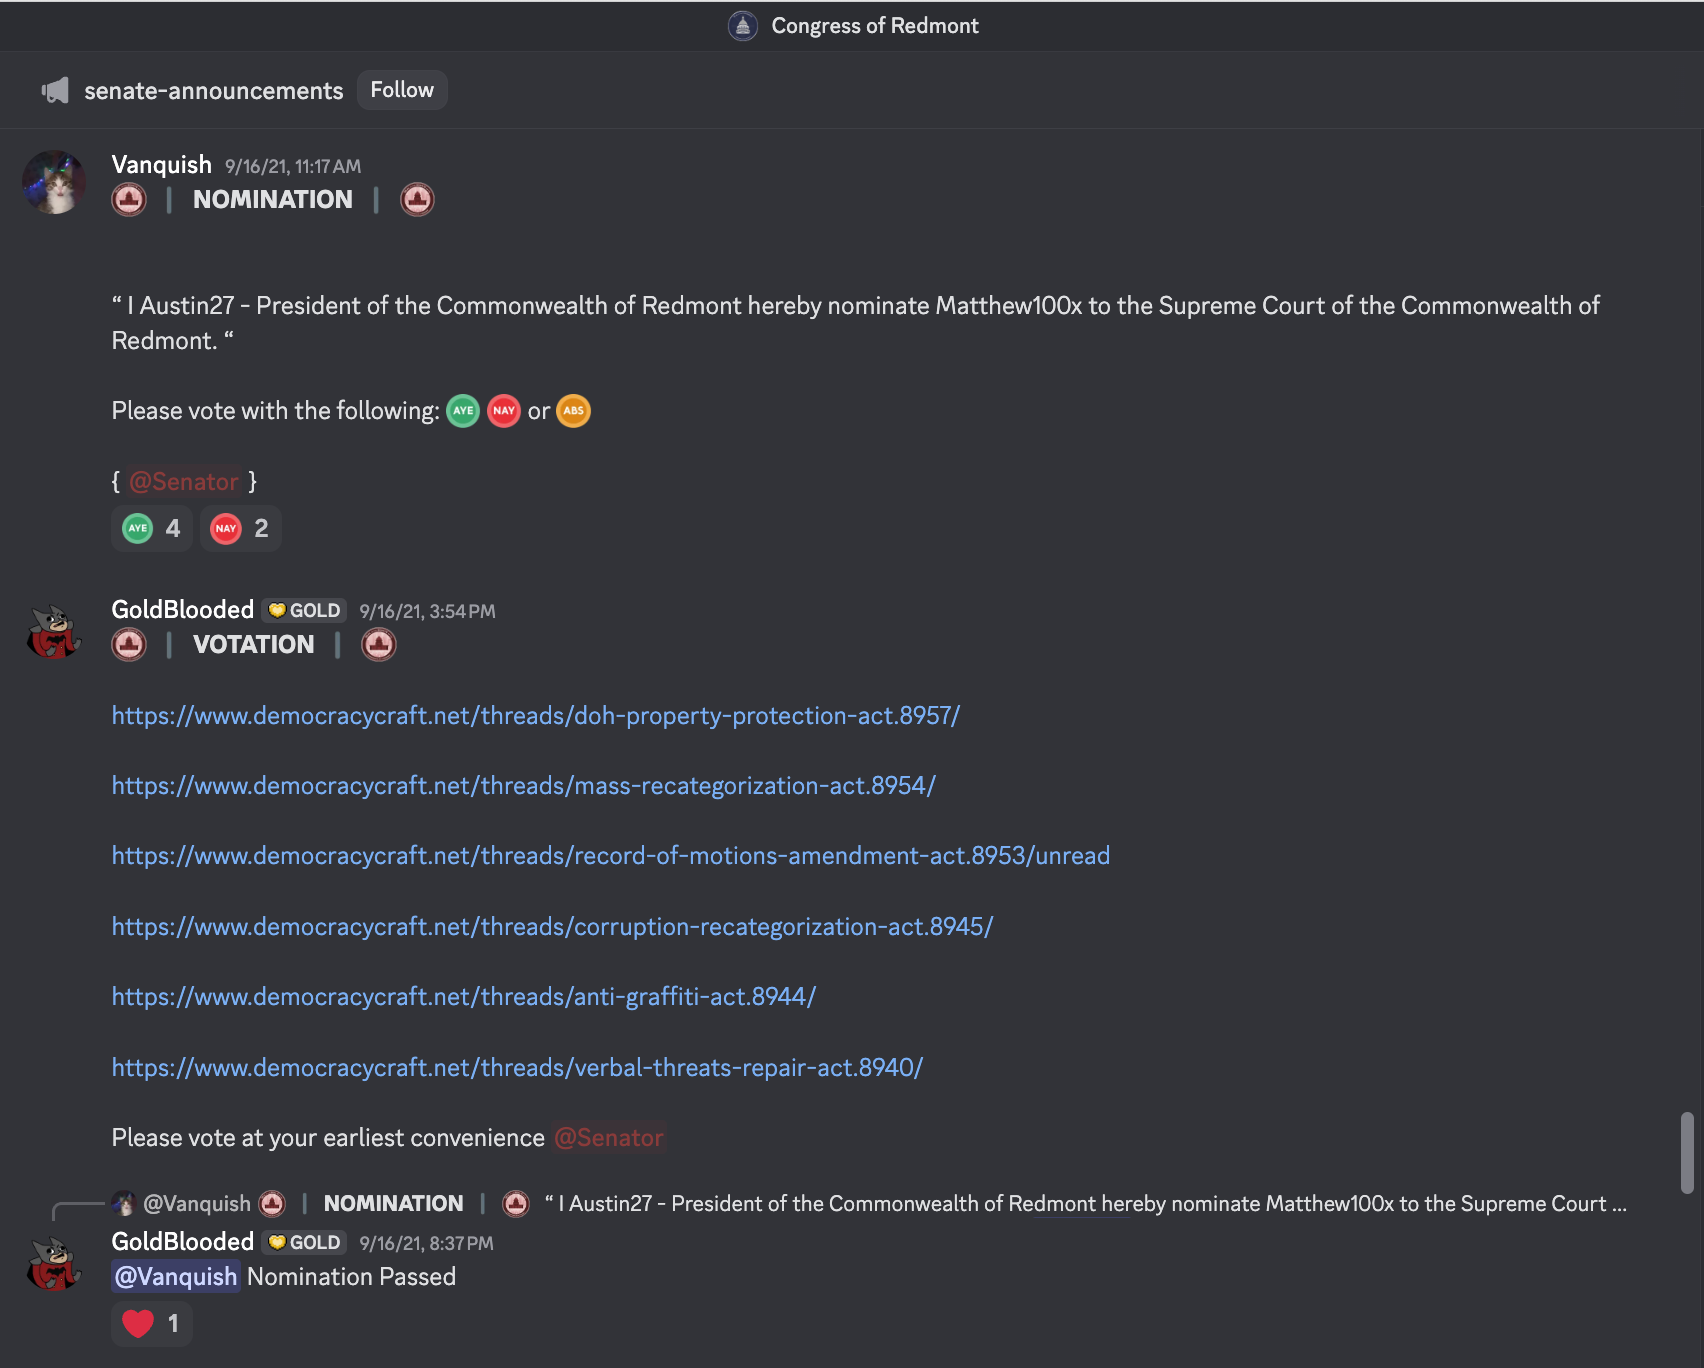Click the GOLD tag badge on Nomination Passed message

[305, 1243]
